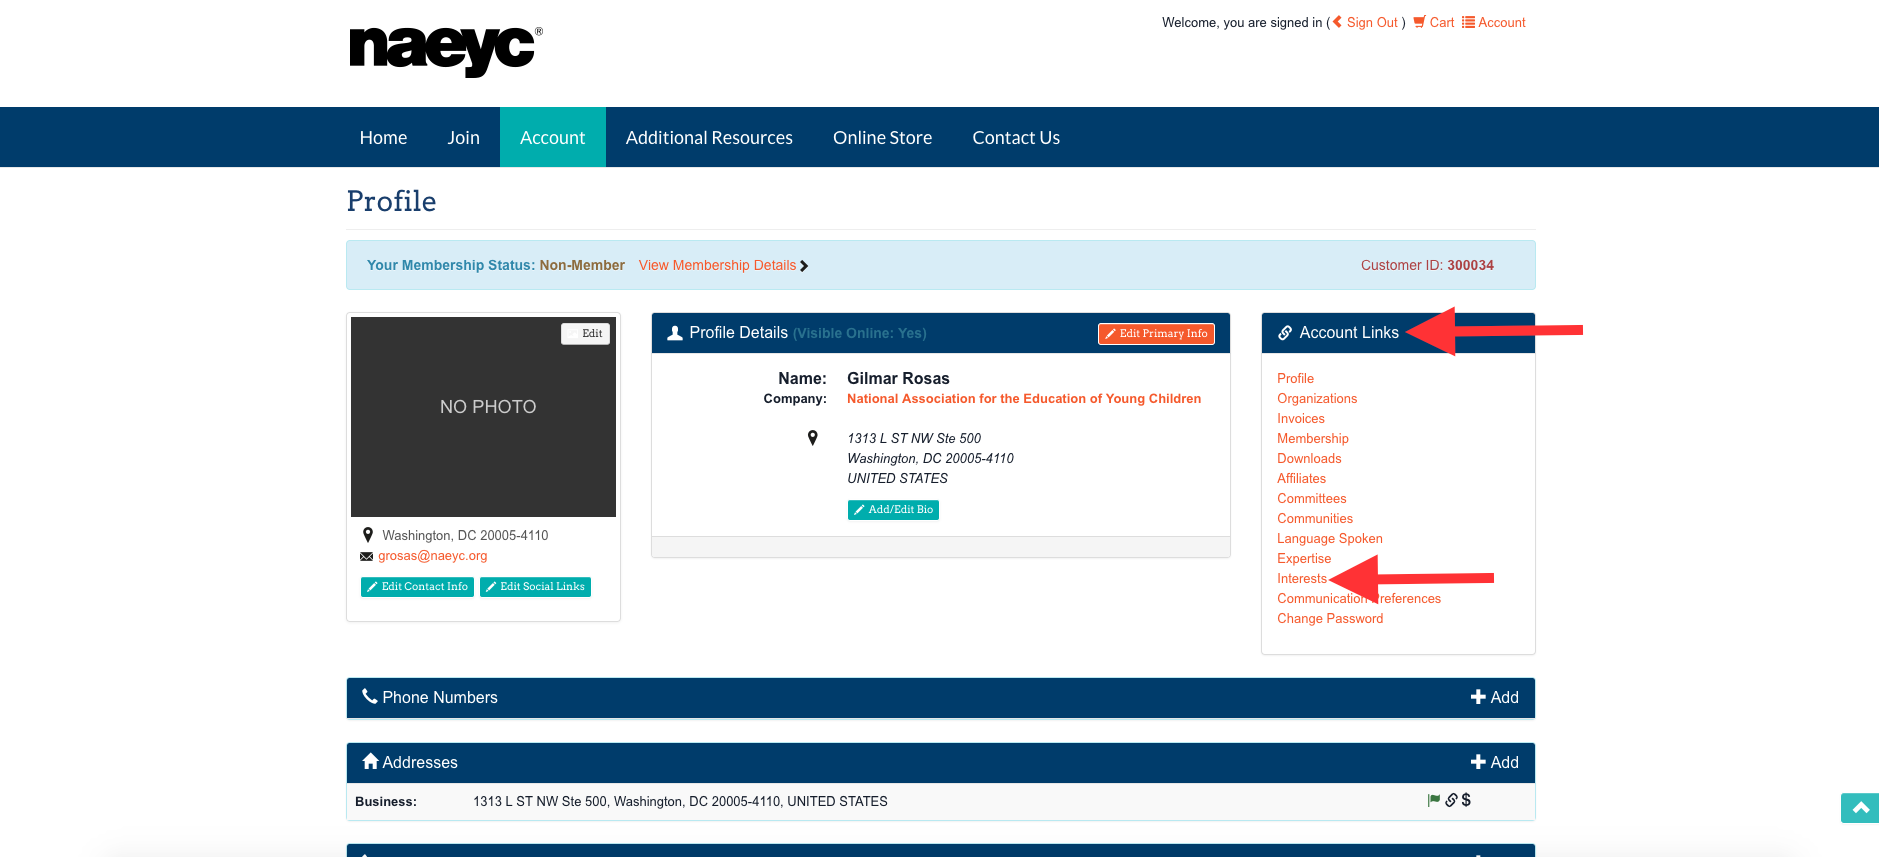Image resolution: width=1879 pixels, height=857 pixels.
Task: Click the Addresses section header
Action: (940, 762)
